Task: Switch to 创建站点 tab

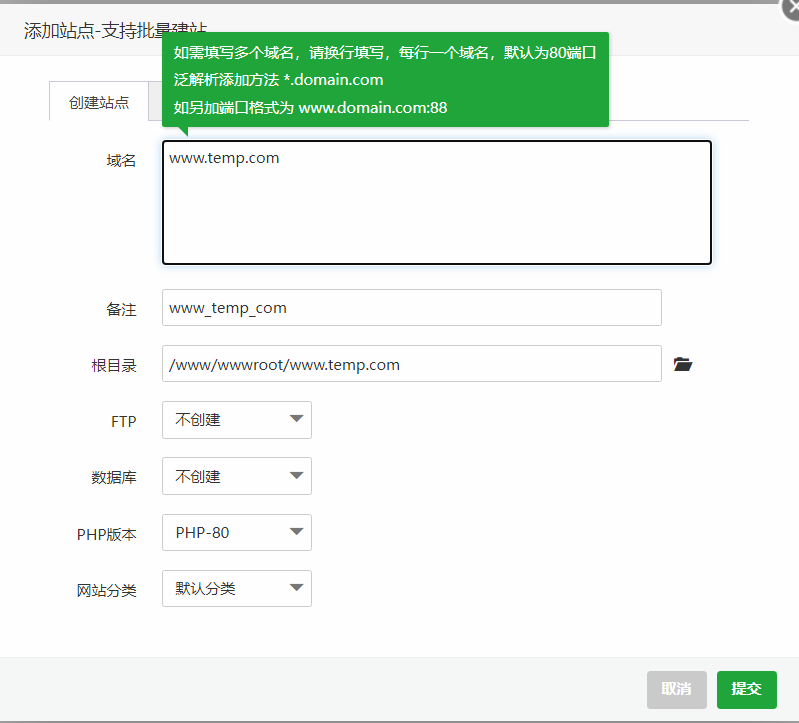Action: coord(99,102)
